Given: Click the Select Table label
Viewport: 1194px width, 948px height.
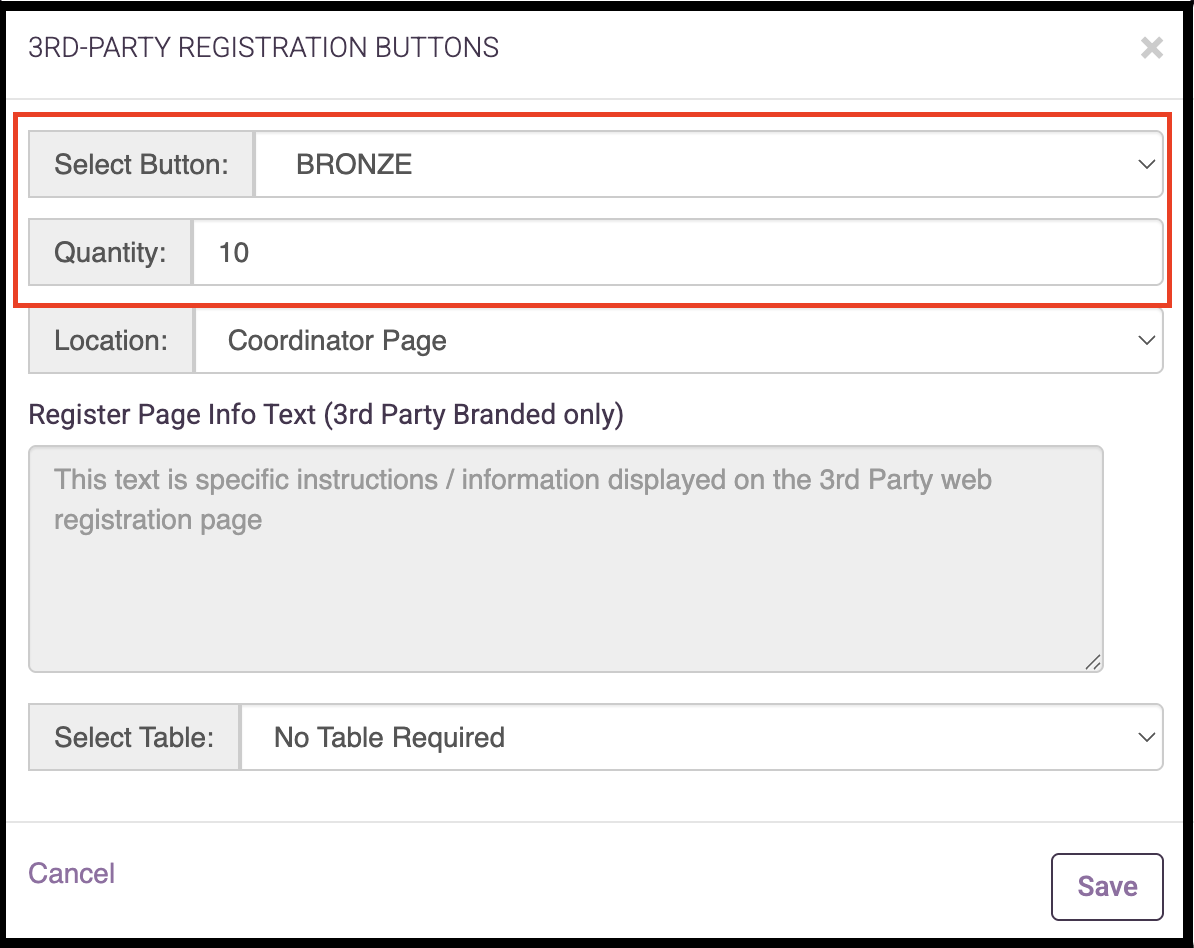Looking at the screenshot, I should [x=134, y=737].
